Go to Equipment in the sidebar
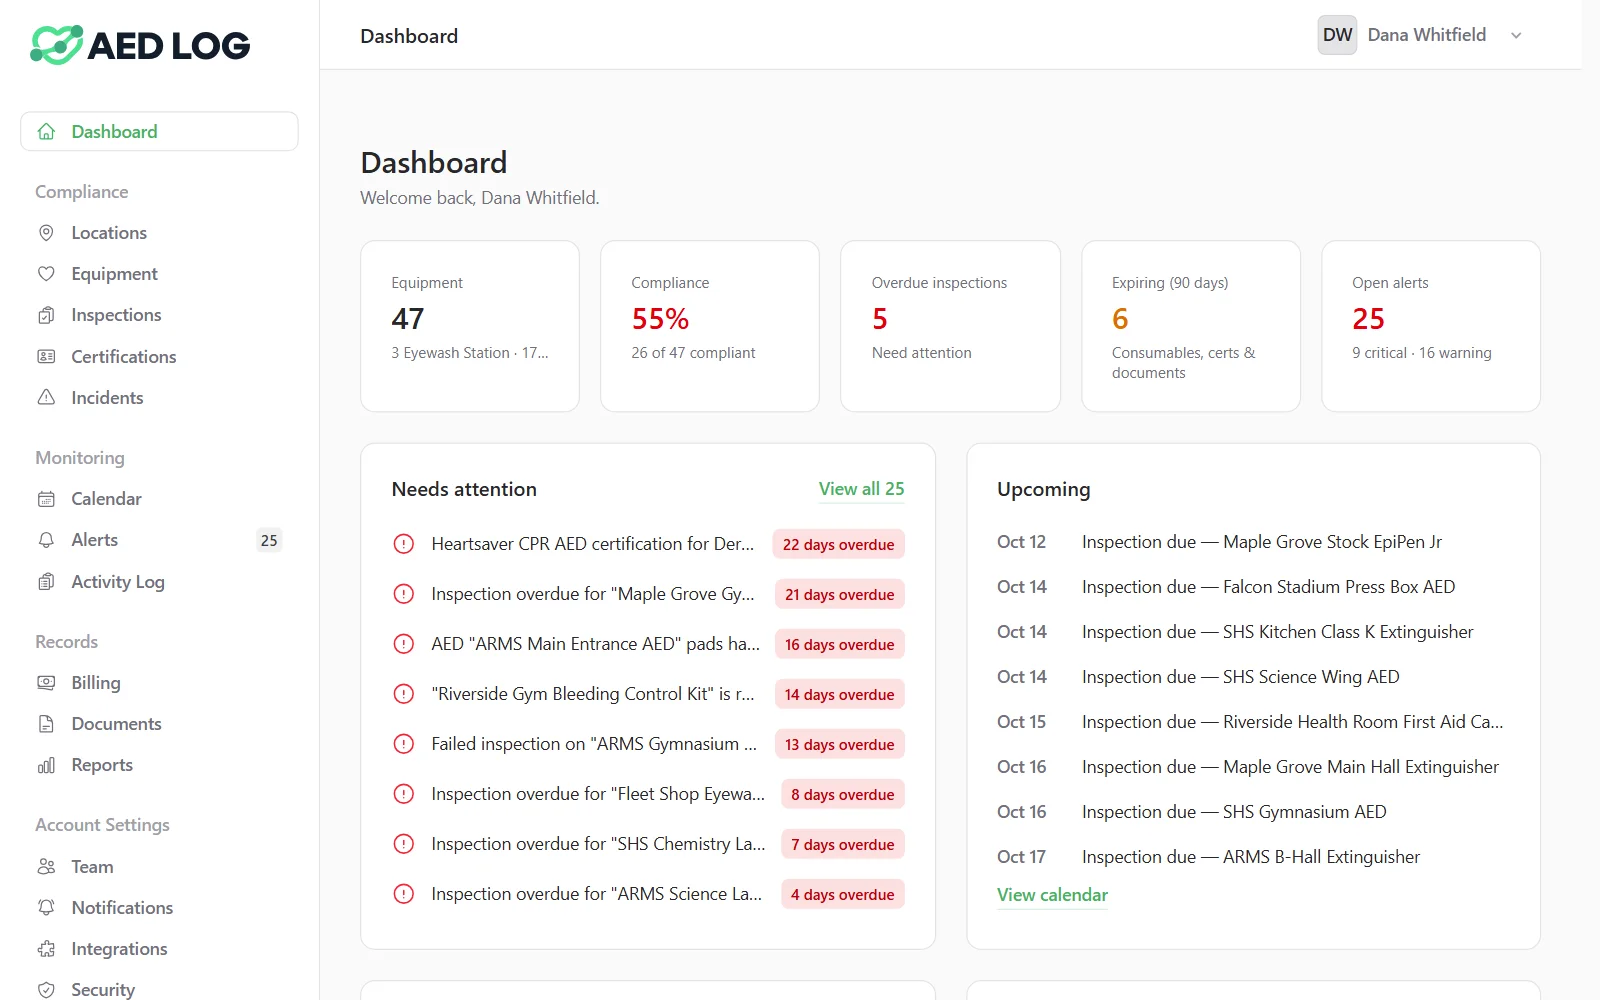The width and height of the screenshot is (1600, 1000). tap(159, 274)
